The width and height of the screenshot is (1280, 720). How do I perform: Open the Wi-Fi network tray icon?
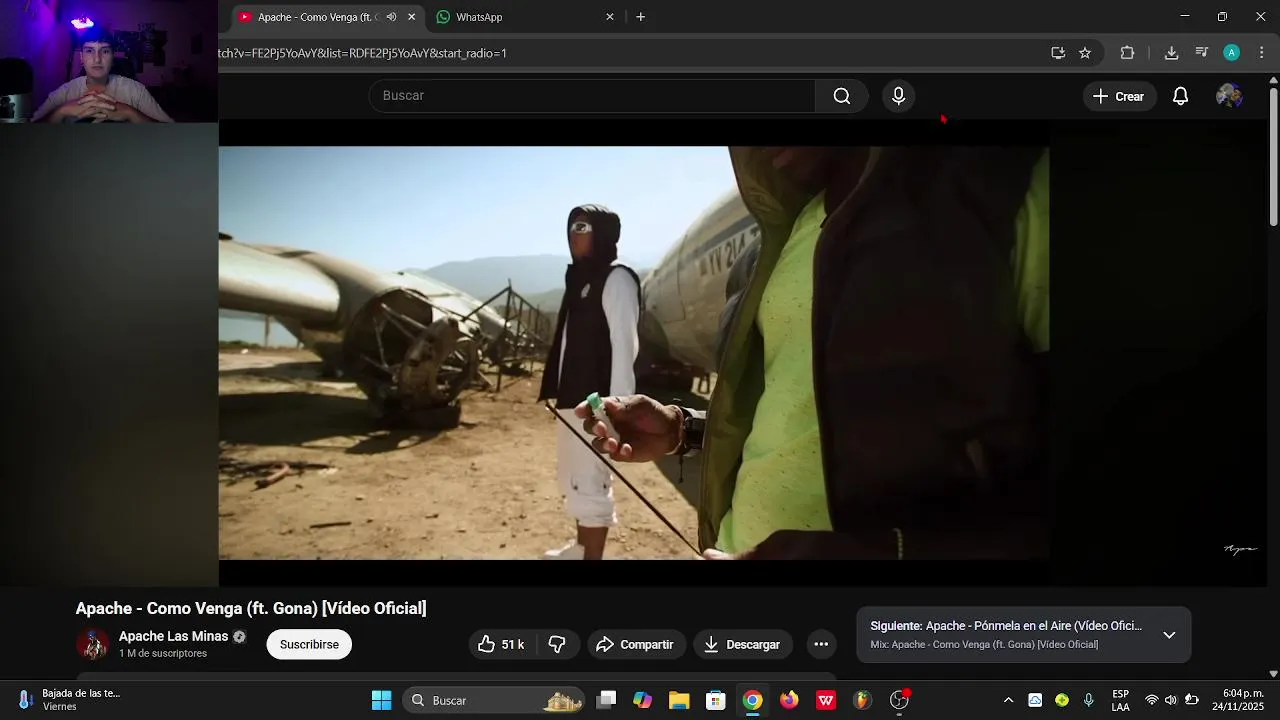click(1152, 700)
